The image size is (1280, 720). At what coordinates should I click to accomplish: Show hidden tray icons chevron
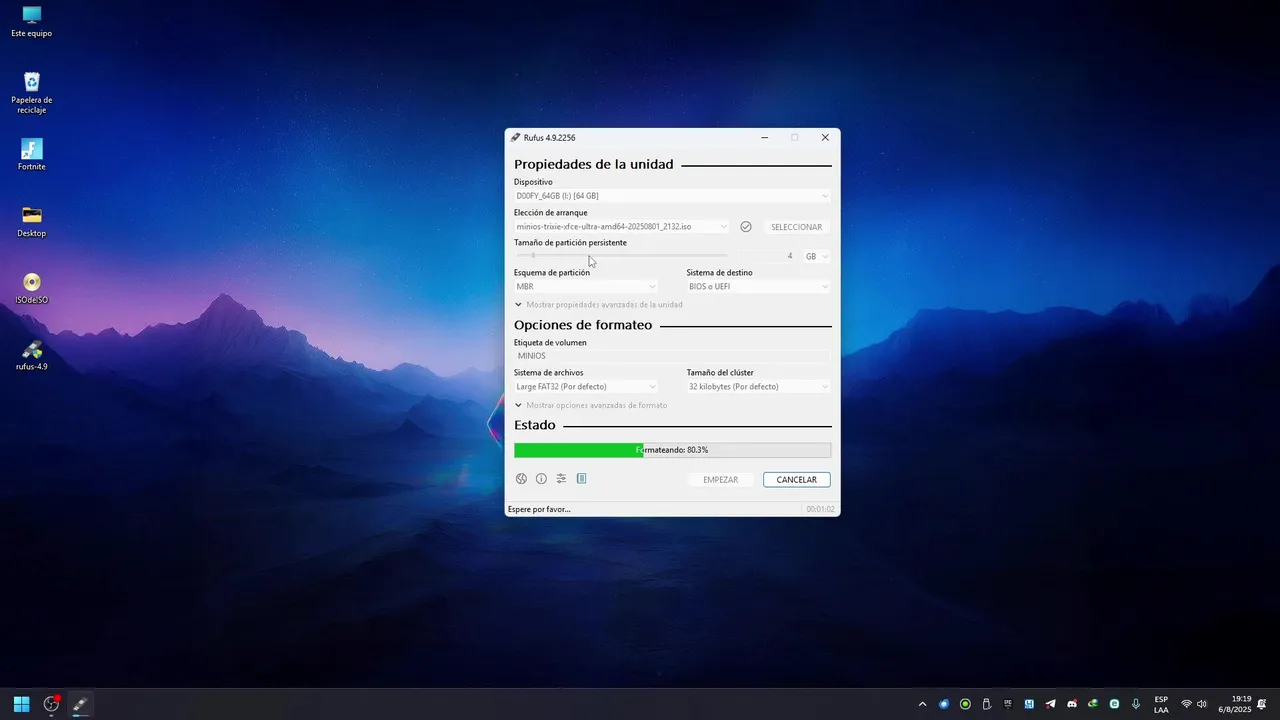pyautogui.click(x=922, y=704)
